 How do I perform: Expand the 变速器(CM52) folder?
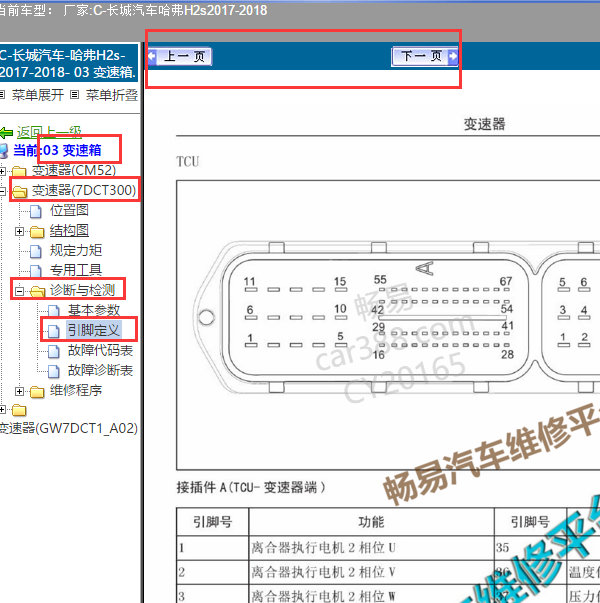click(3, 171)
